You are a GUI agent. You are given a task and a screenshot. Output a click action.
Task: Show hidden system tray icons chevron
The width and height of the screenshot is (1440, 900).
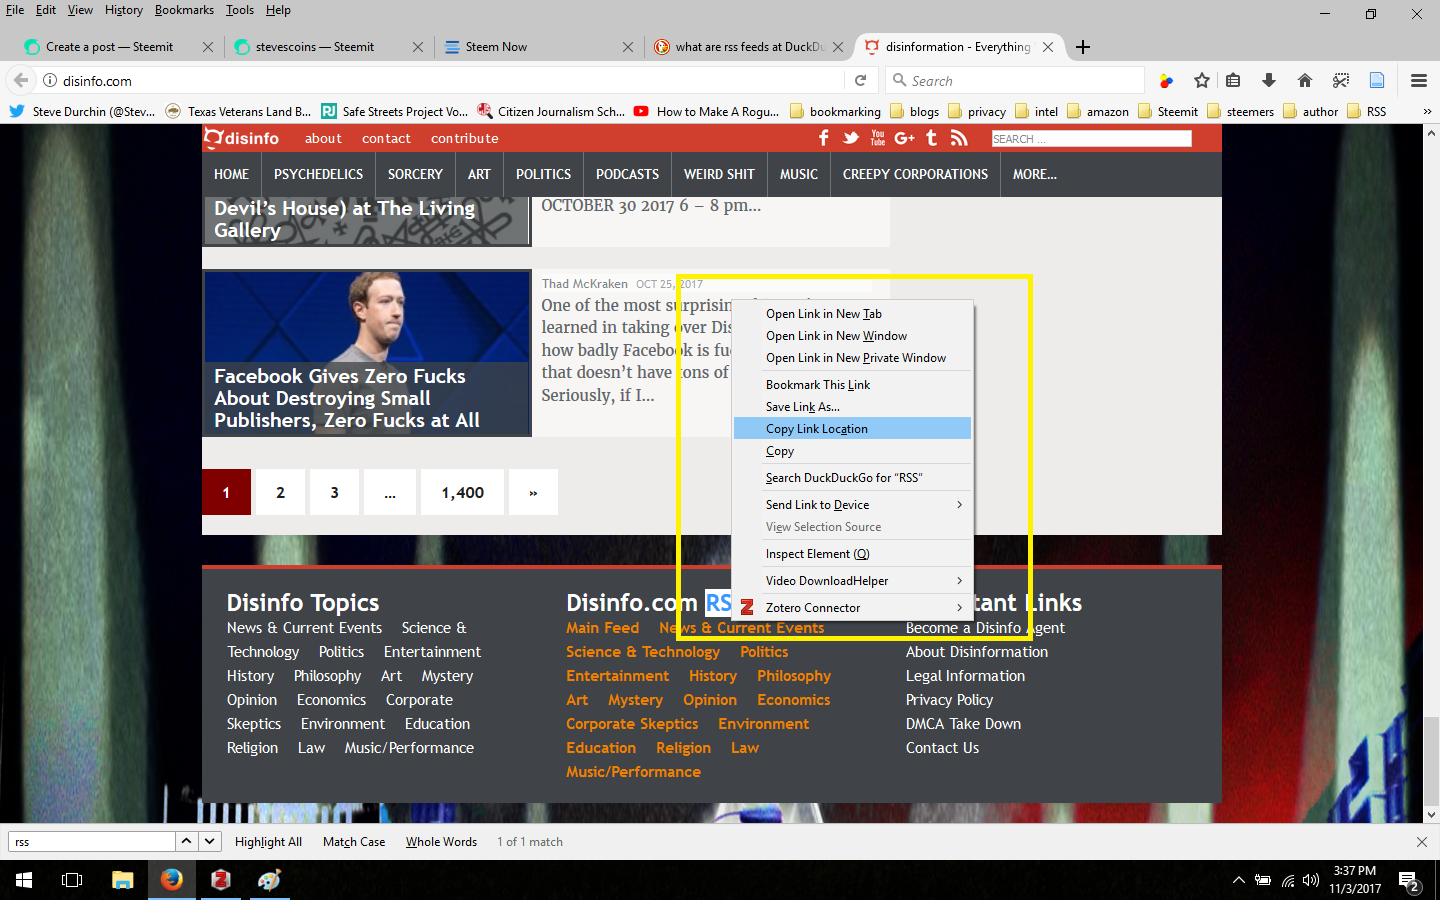coord(1238,881)
